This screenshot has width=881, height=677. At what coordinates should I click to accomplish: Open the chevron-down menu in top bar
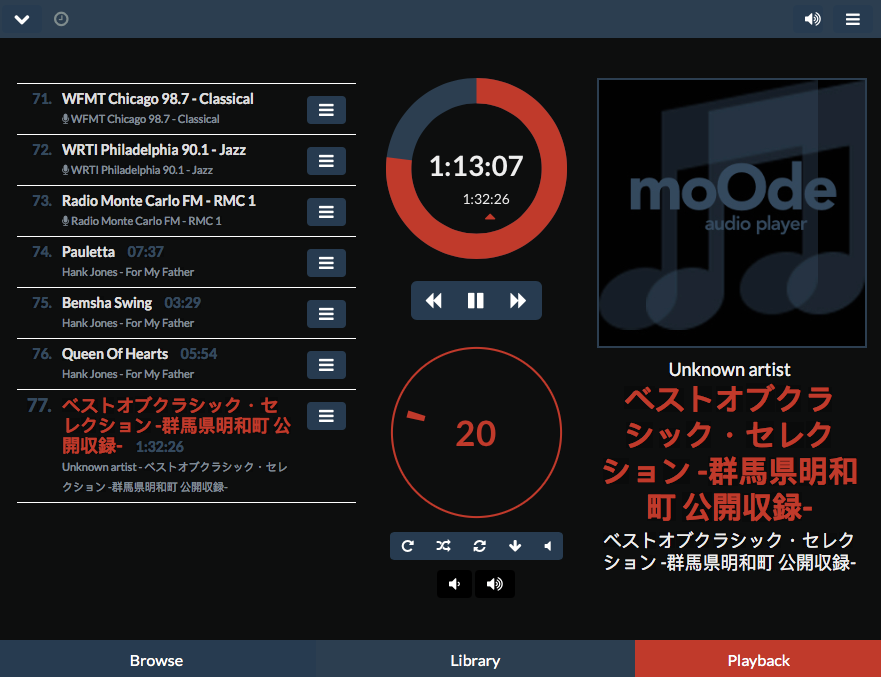[x=21, y=19]
